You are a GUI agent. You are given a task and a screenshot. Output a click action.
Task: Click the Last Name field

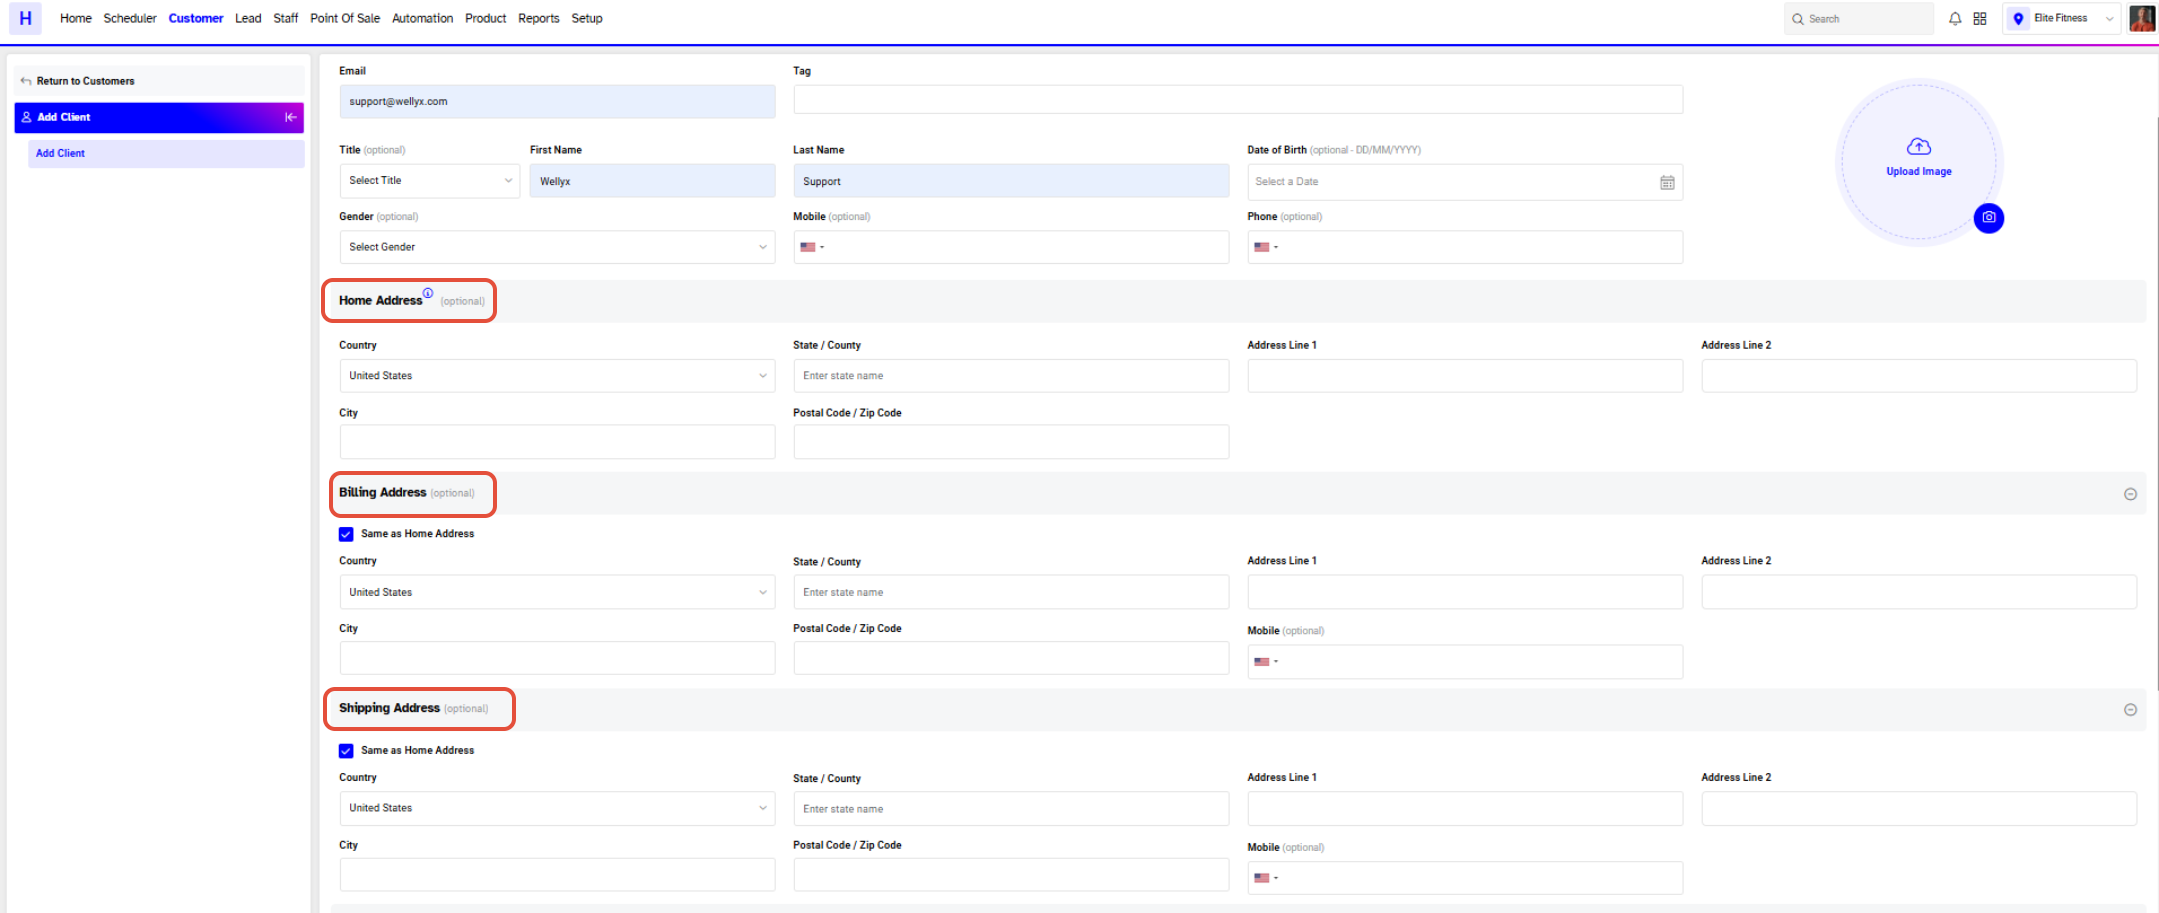[x=1011, y=181]
